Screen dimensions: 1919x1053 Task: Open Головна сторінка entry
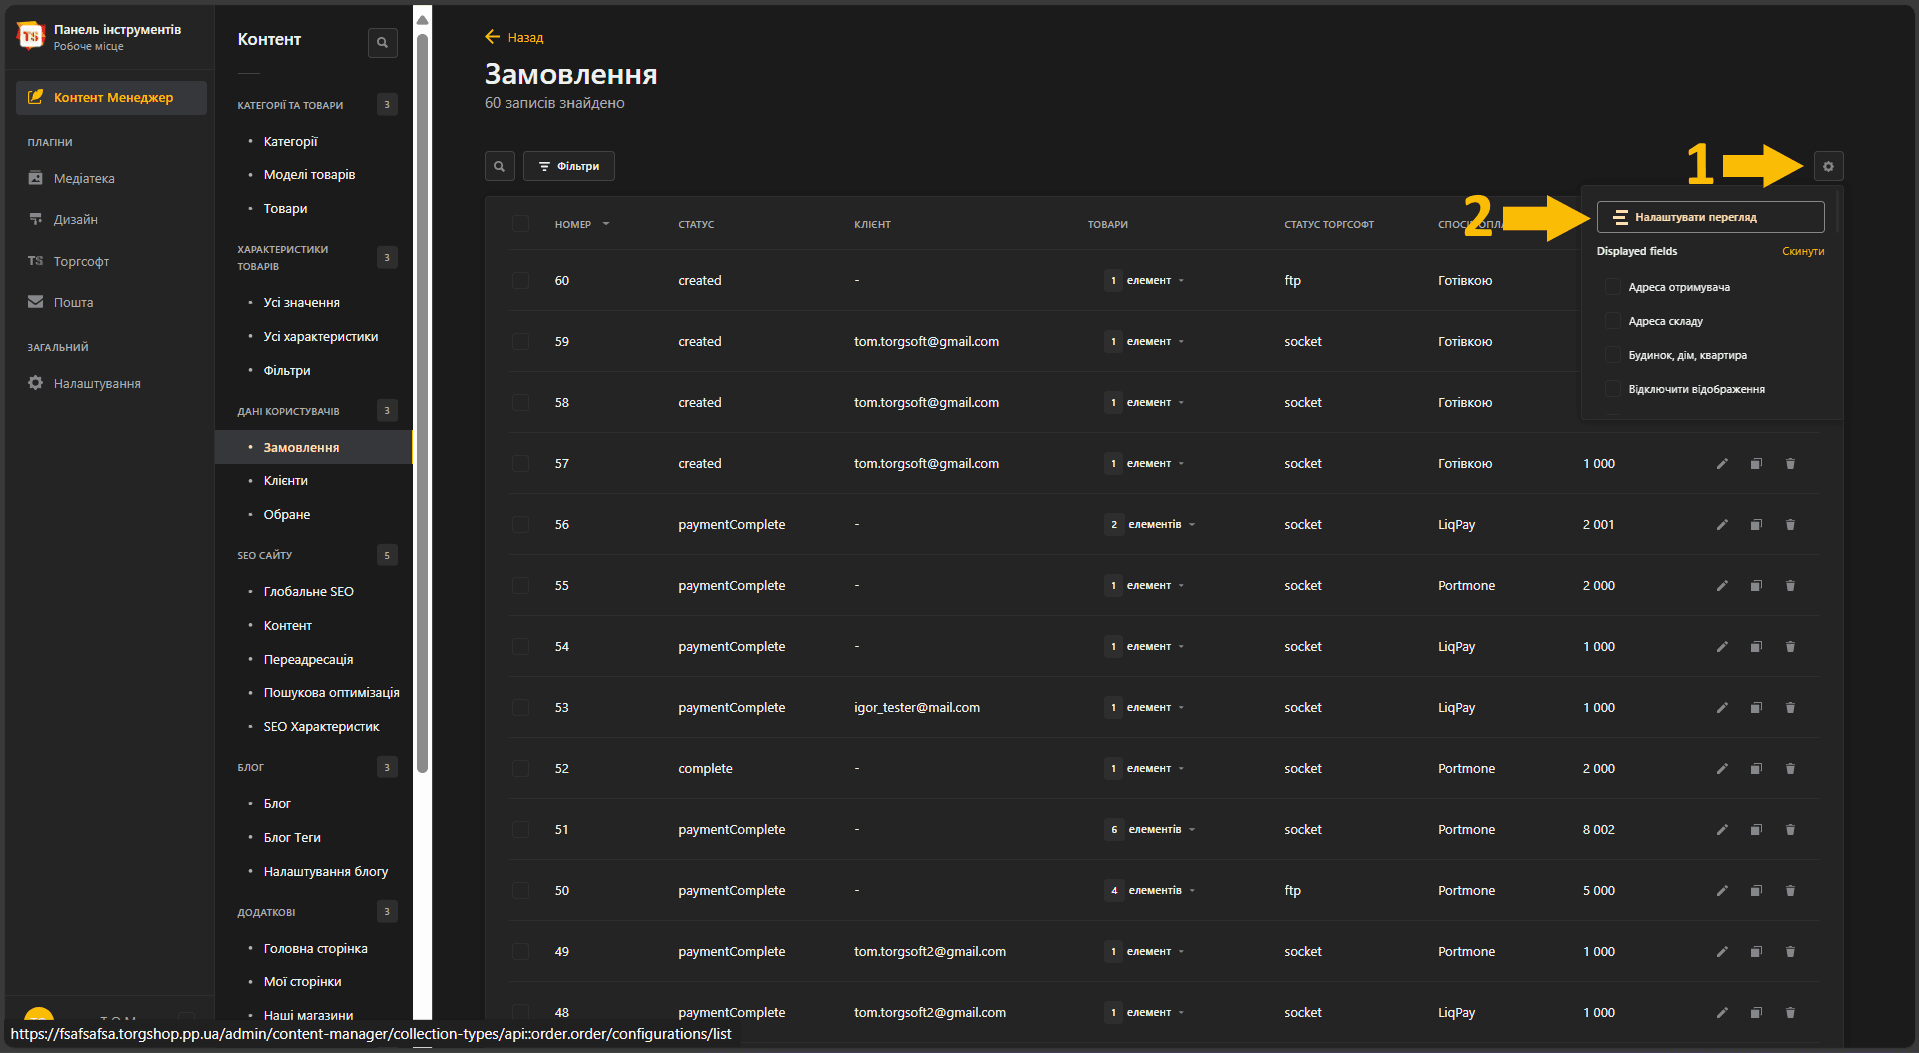(x=315, y=949)
